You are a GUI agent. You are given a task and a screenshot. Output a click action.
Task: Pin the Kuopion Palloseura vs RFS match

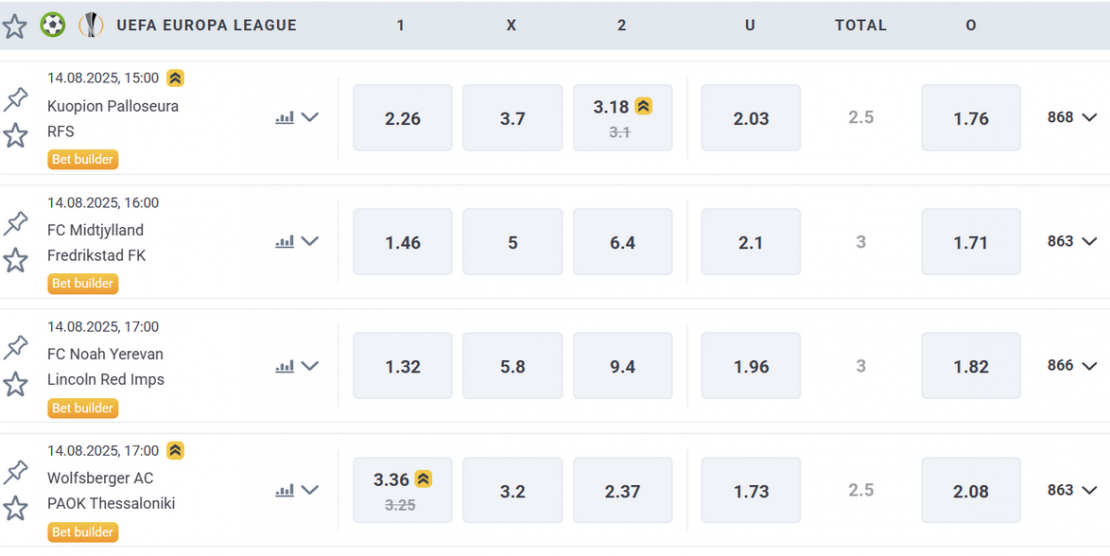coord(16,100)
